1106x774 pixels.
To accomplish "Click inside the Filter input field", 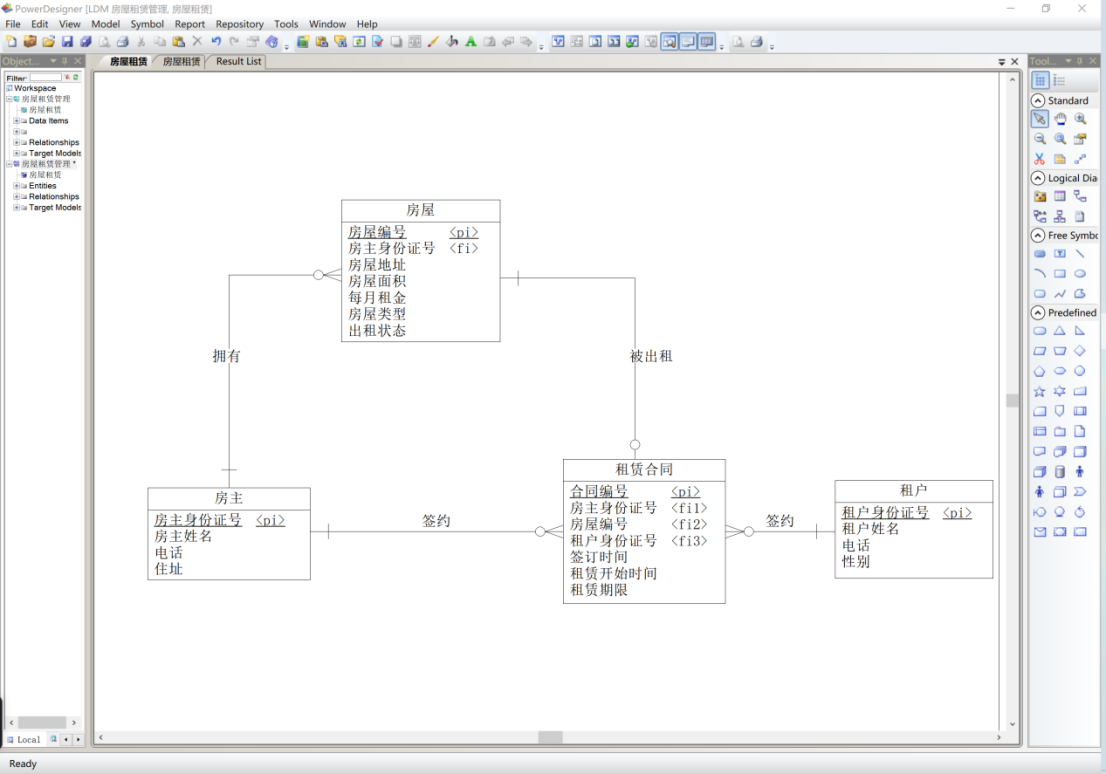I will pyautogui.click(x=45, y=77).
